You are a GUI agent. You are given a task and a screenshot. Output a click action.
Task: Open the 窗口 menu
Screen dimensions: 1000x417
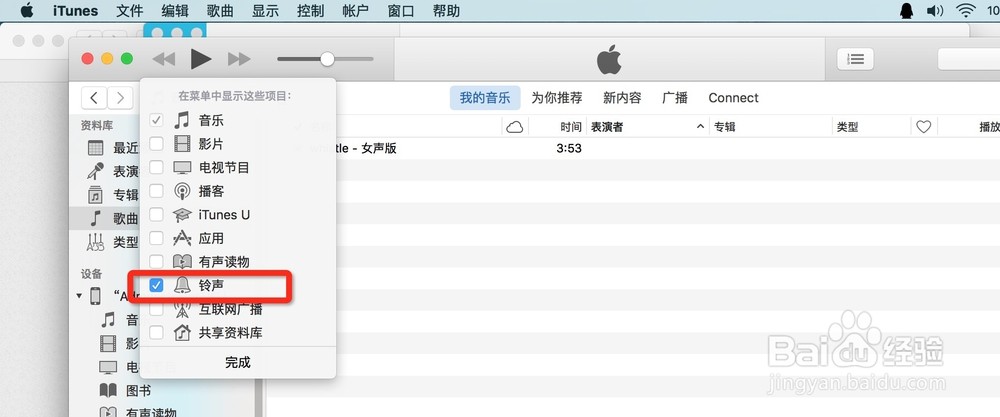point(401,11)
